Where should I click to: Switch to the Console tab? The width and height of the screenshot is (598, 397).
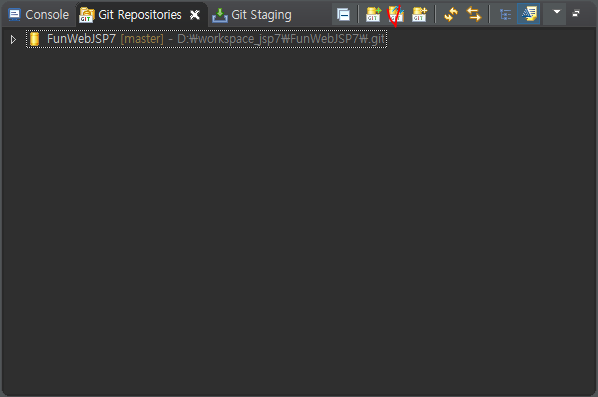click(x=39, y=15)
